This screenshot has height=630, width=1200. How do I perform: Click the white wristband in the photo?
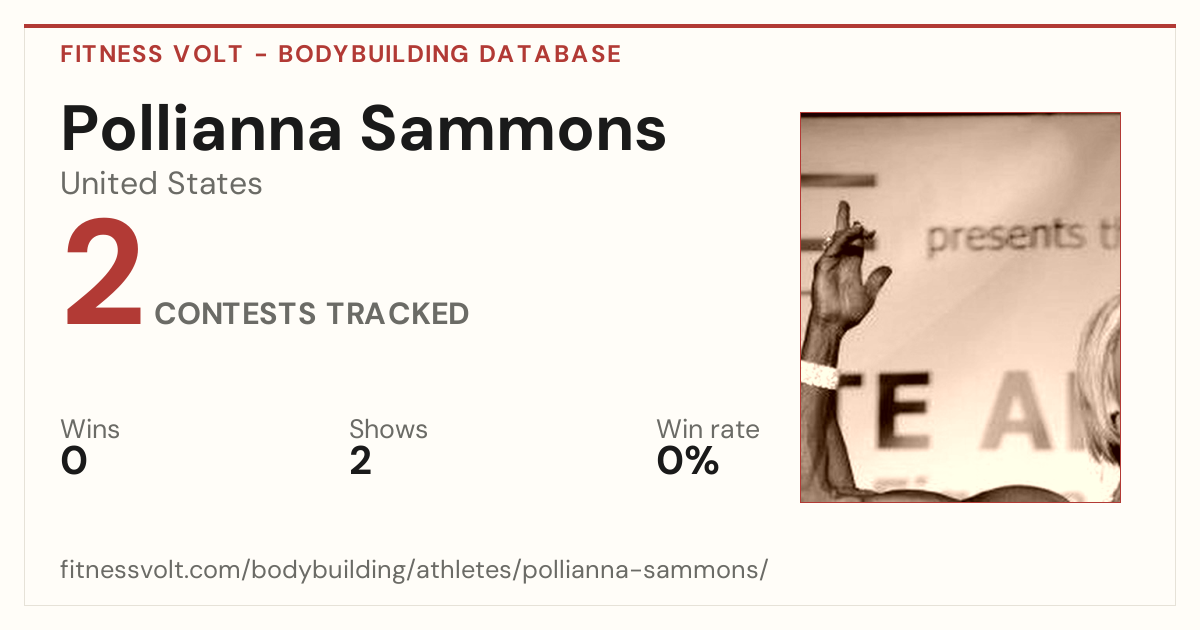(x=820, y=375)
